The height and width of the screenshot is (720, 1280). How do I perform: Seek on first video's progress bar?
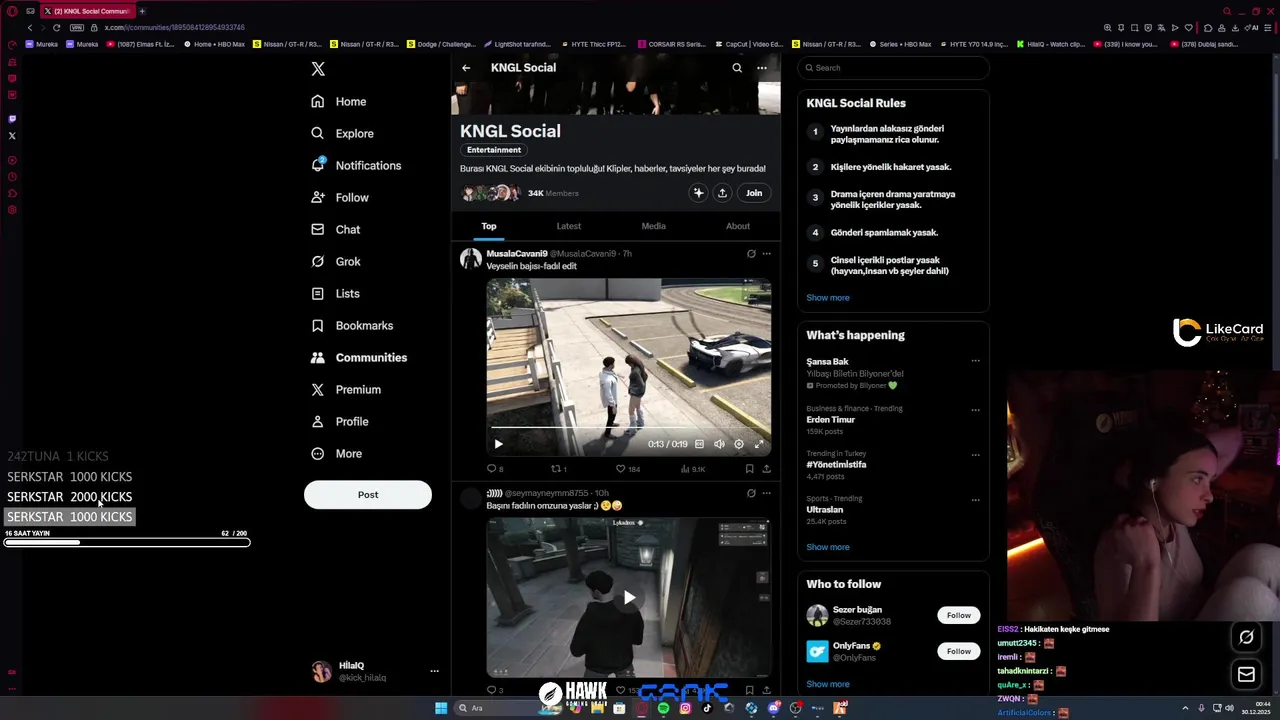(629, 428)
